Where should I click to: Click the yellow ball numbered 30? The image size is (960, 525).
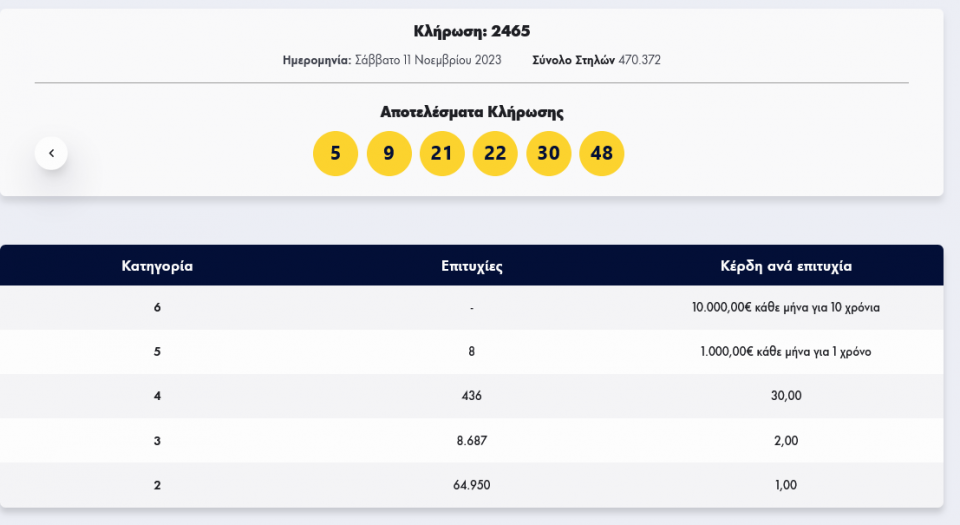(x=549, y=154)
